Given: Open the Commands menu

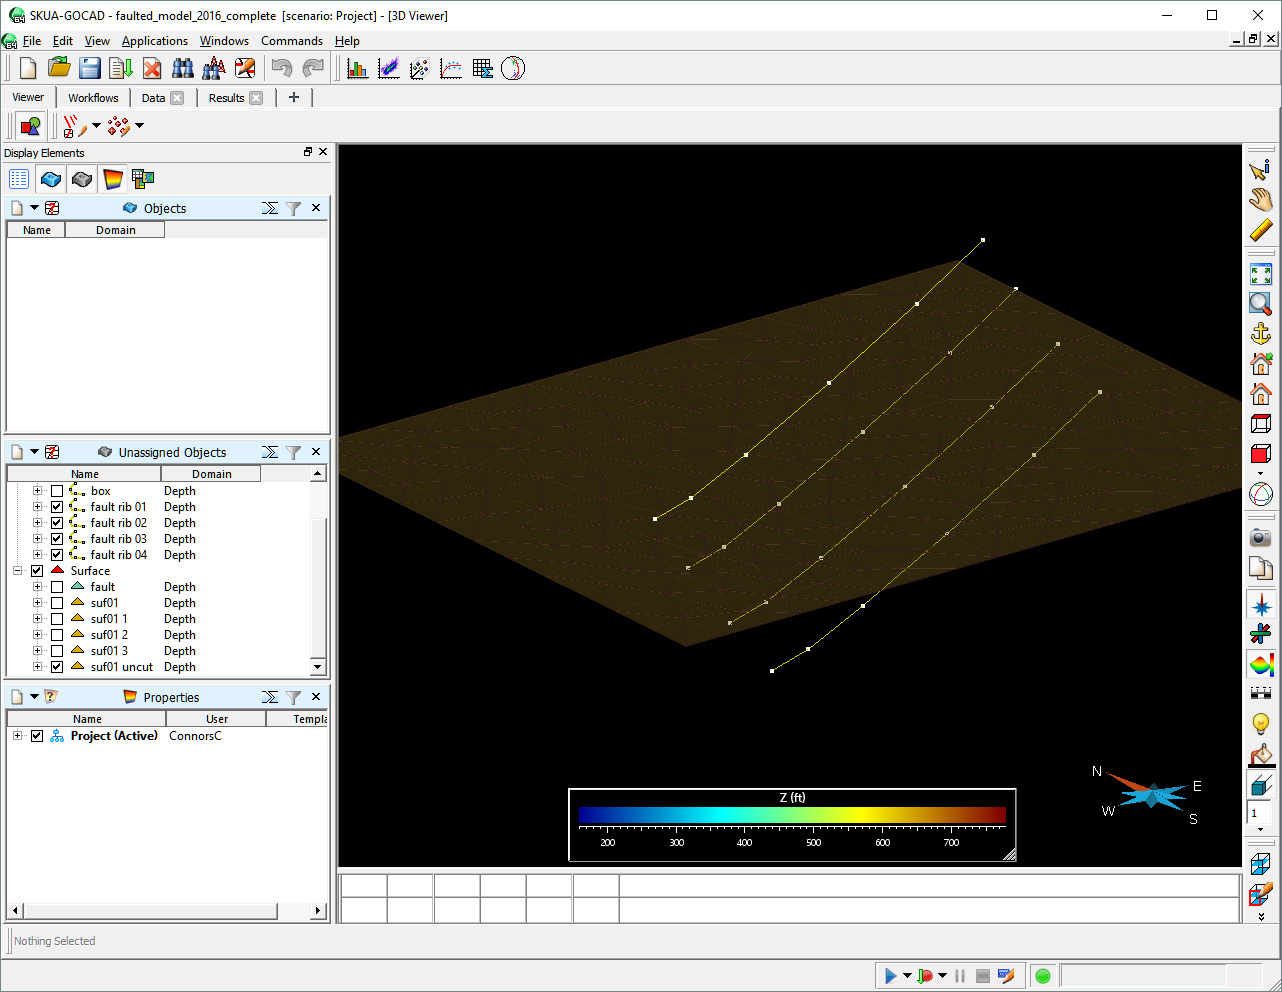Looking at the screenshot, I should pyautogui.click(x=292, y=41).
